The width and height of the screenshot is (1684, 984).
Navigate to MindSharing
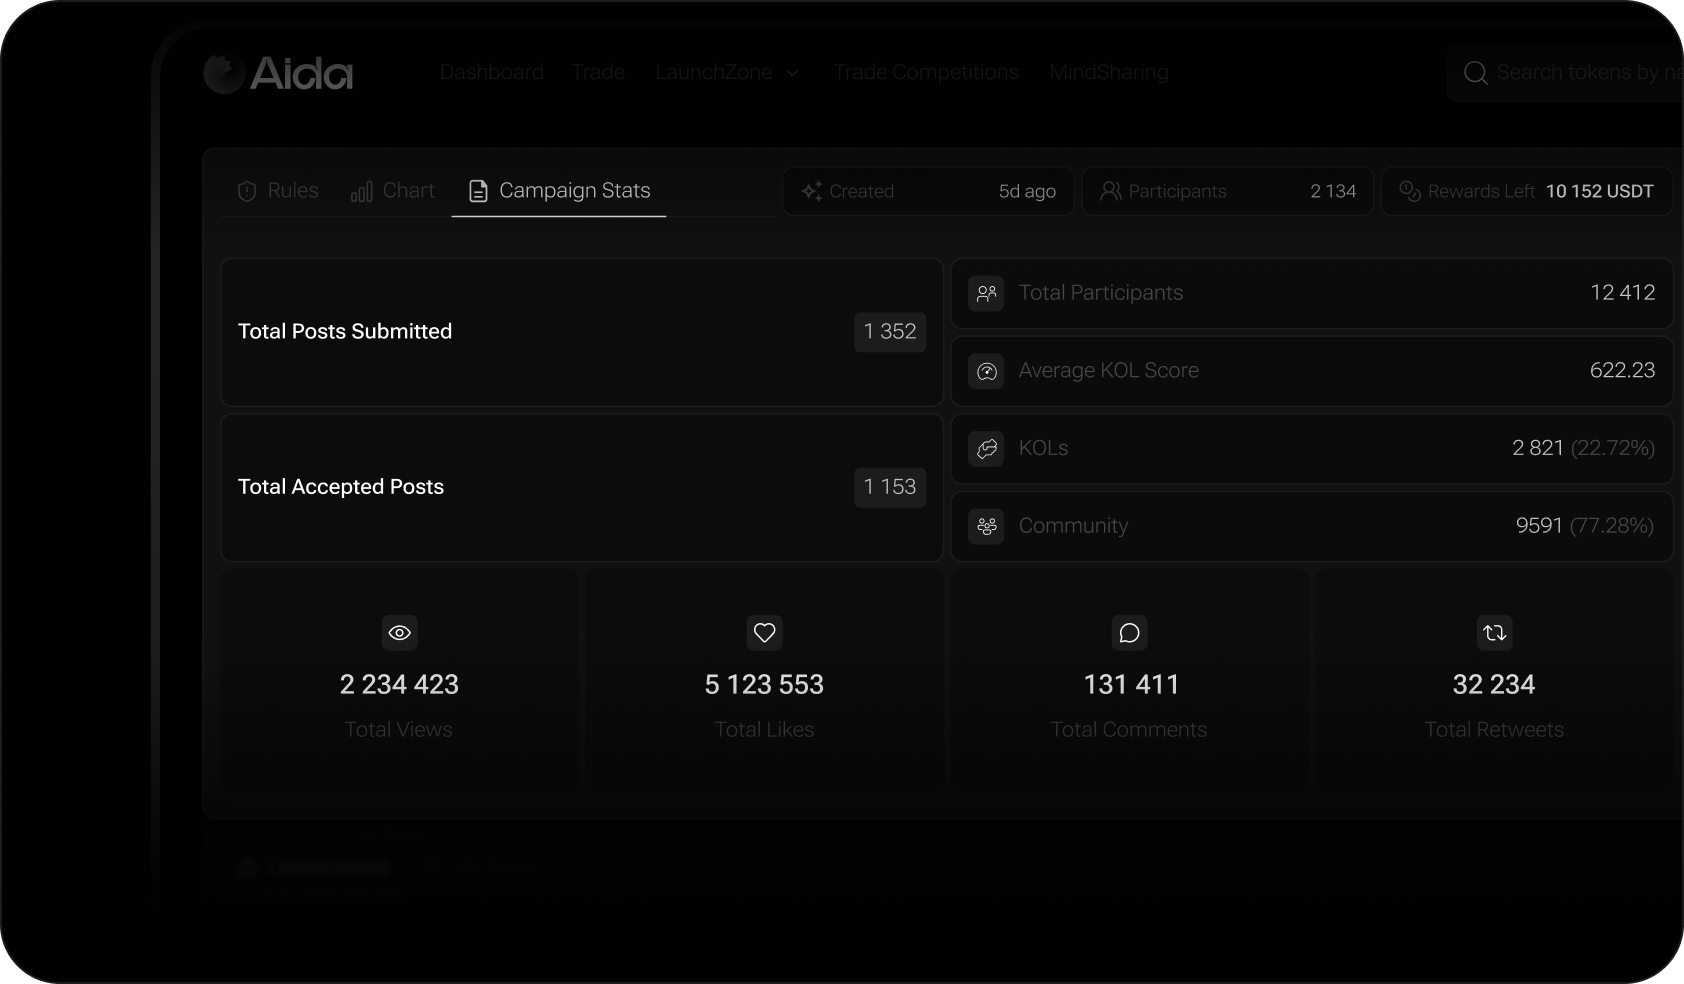[x=1108, y=73]
